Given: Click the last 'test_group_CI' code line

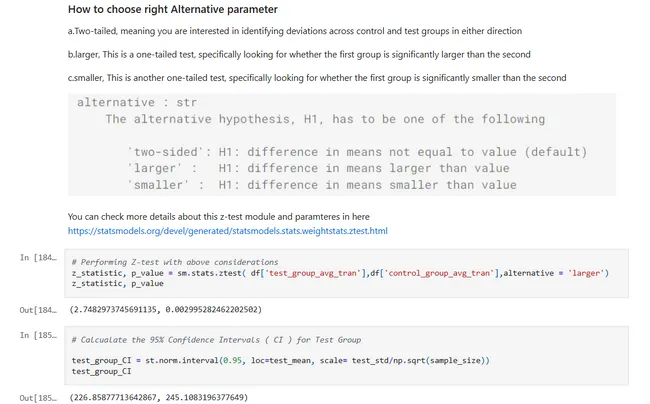Looking at the screenshot, I should click(x=102, y=370).
